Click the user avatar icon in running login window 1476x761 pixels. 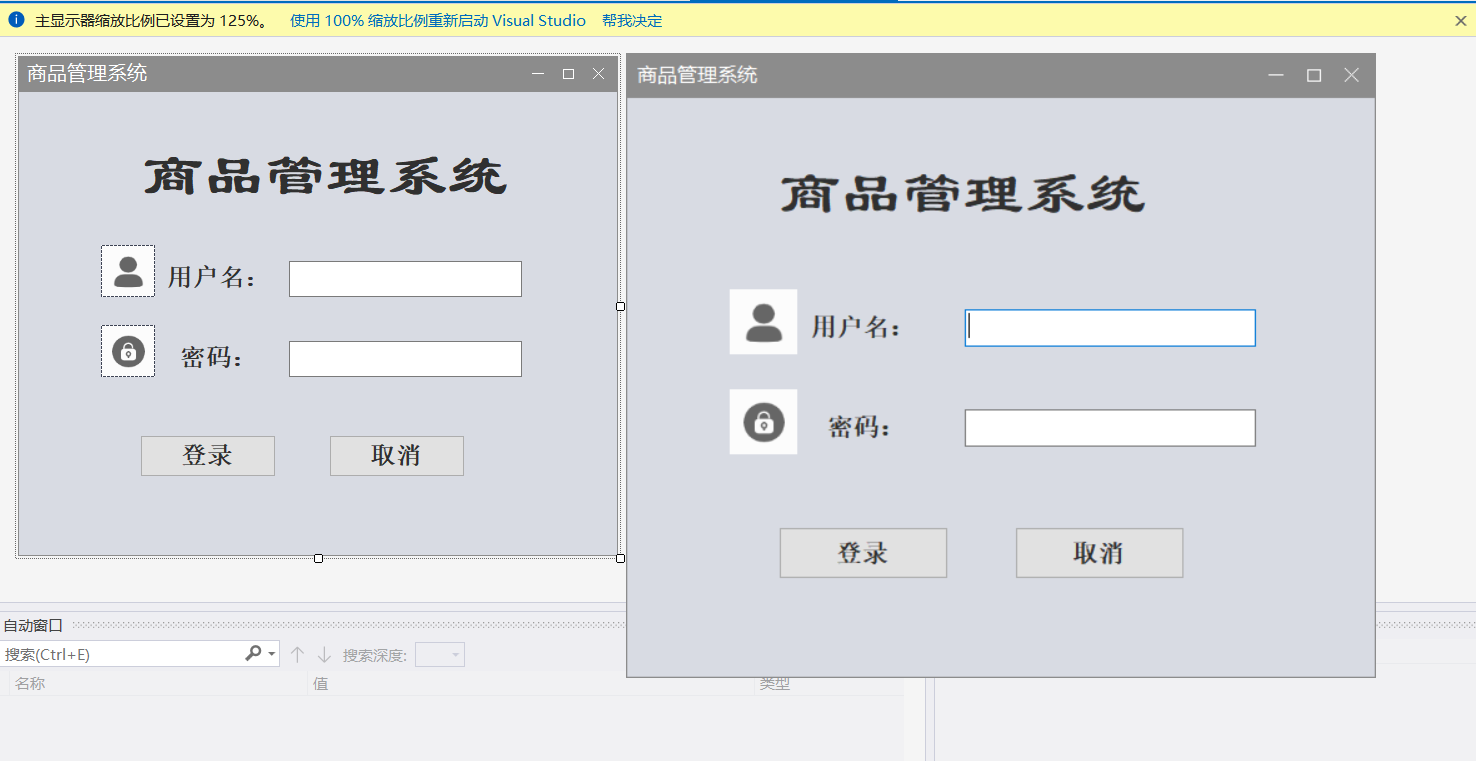click(x=763, y=322)
